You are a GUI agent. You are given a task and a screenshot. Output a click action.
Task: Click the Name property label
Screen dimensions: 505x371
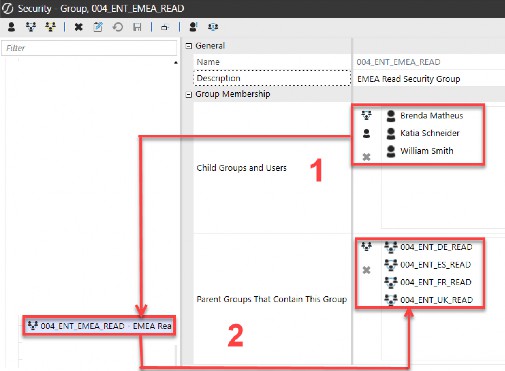tap(208, 62)
